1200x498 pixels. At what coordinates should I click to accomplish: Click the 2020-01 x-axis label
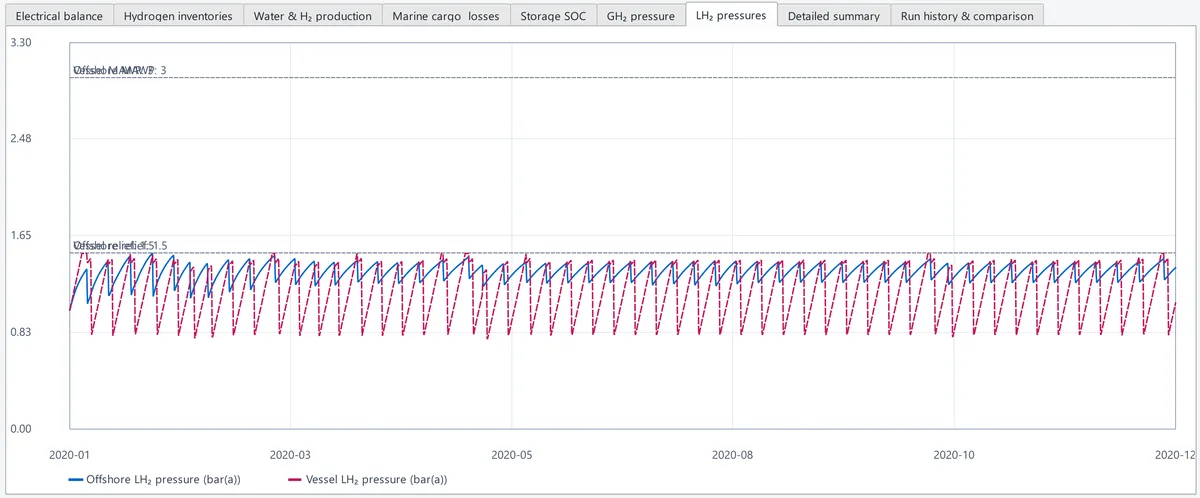69,454
